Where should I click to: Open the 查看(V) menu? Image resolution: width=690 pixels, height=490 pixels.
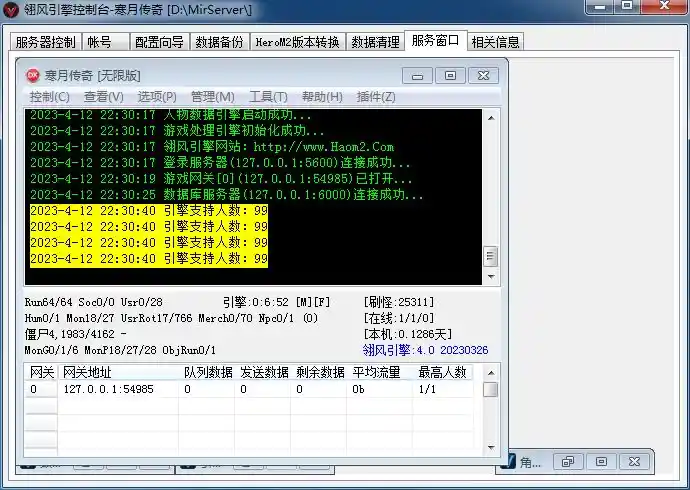coord(103,96)
